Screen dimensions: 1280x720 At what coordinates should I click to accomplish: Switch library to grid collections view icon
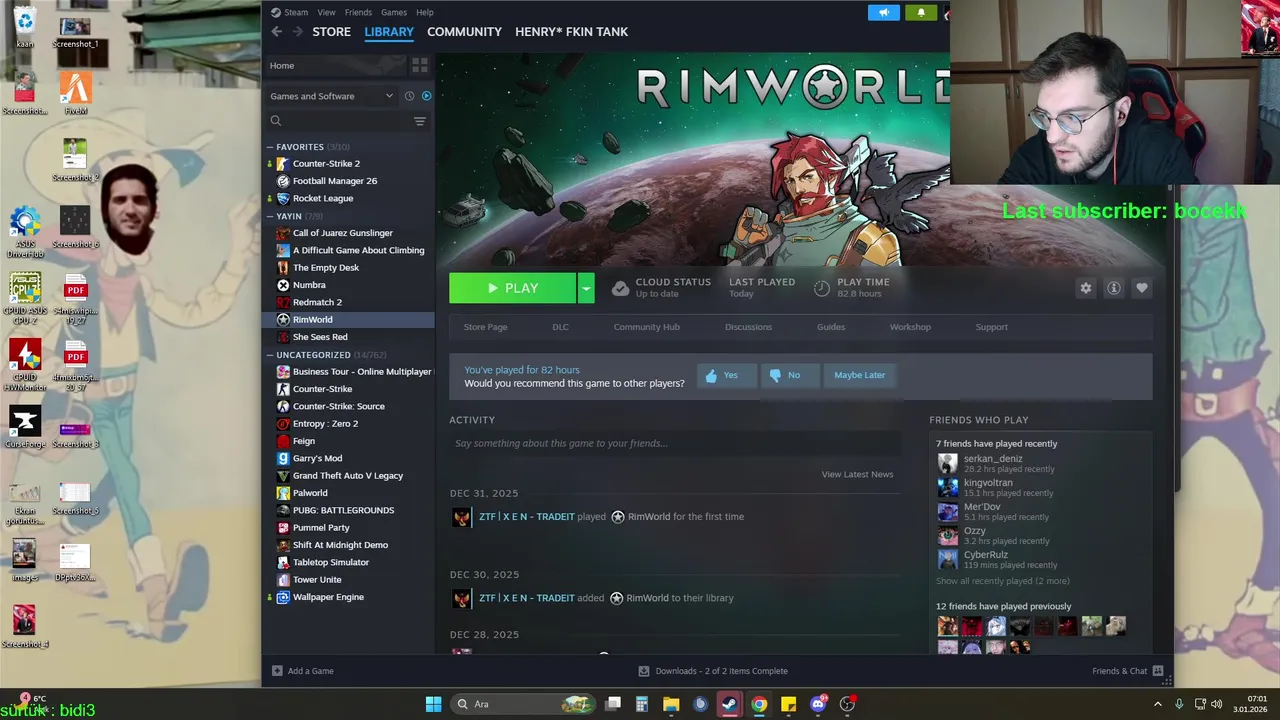tap(420, 66)
